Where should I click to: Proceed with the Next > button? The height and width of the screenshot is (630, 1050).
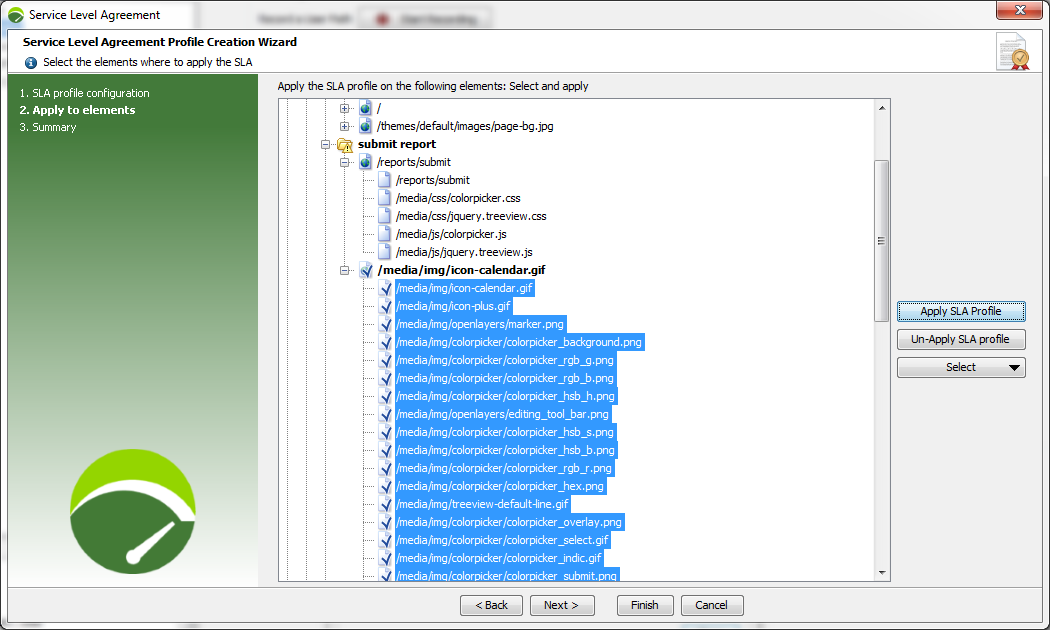click(561, 605)
